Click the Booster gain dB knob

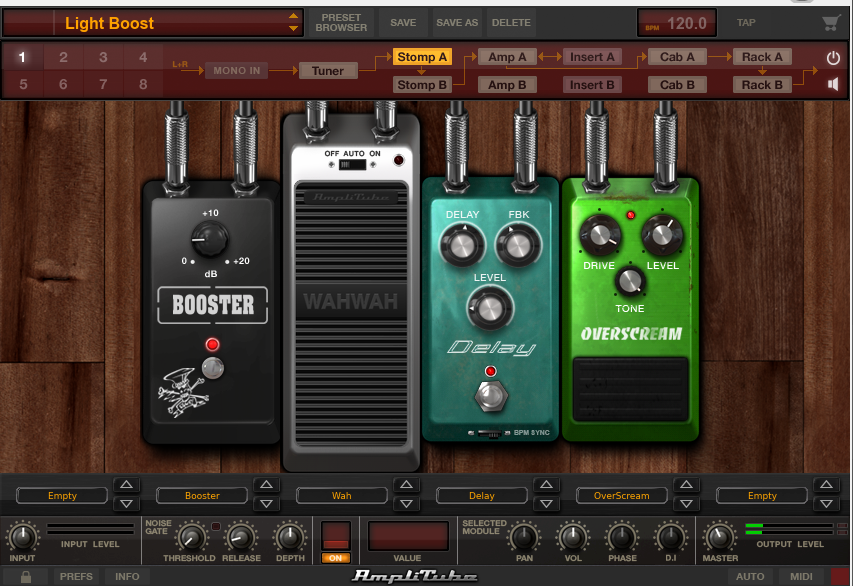(x=209, y=239)
